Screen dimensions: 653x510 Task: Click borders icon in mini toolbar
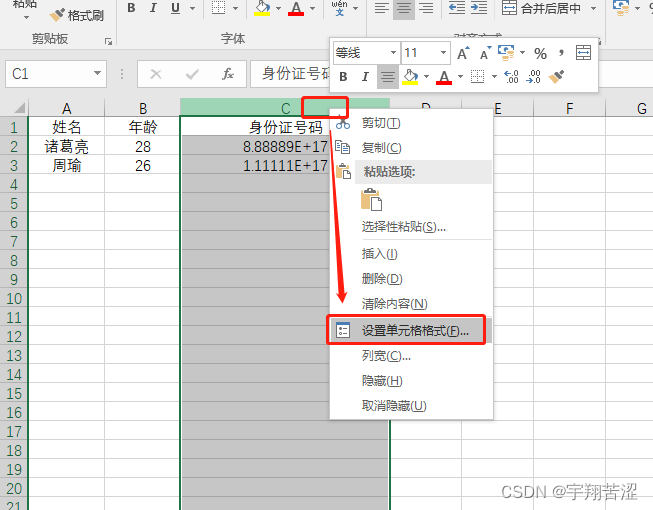point(477,77)
